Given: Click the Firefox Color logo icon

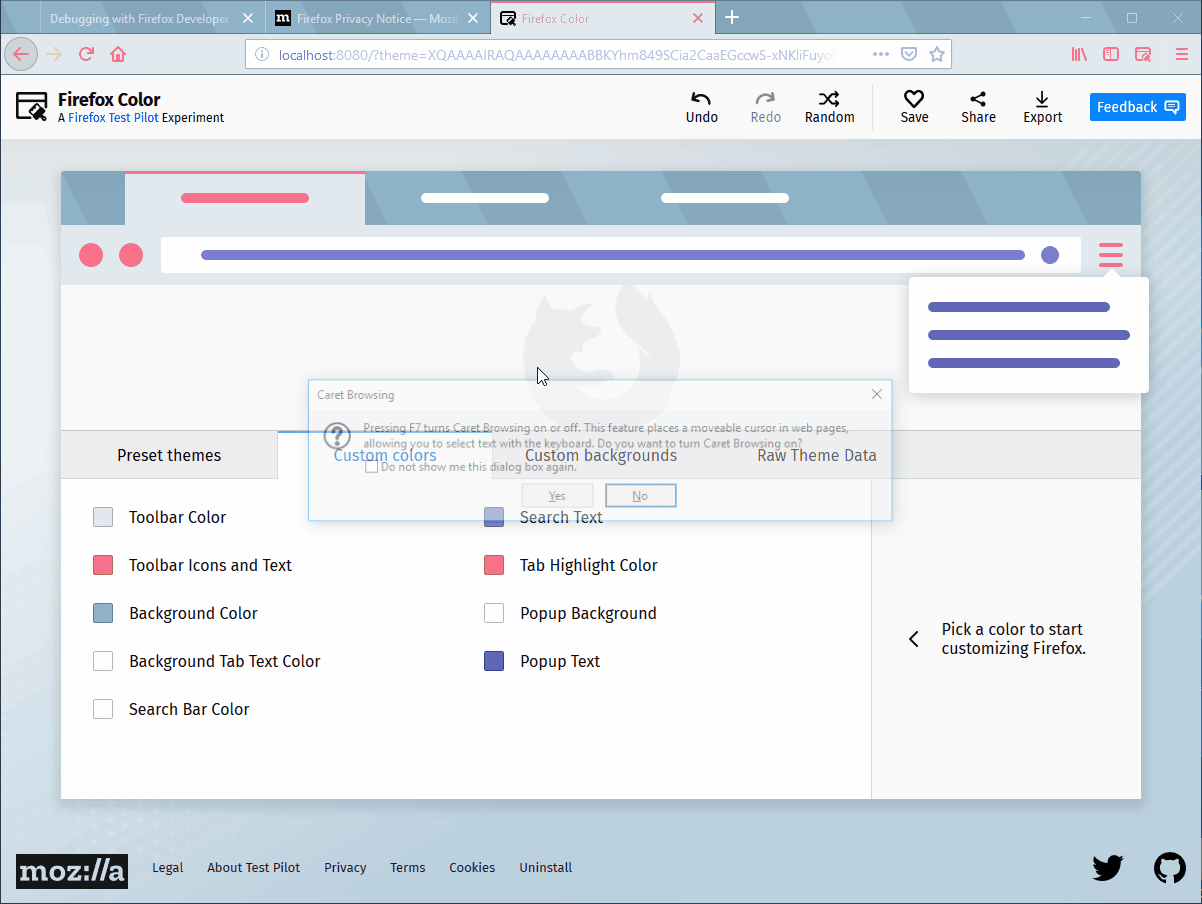Looking at the screenshot, I should click(x=32, y=106).
